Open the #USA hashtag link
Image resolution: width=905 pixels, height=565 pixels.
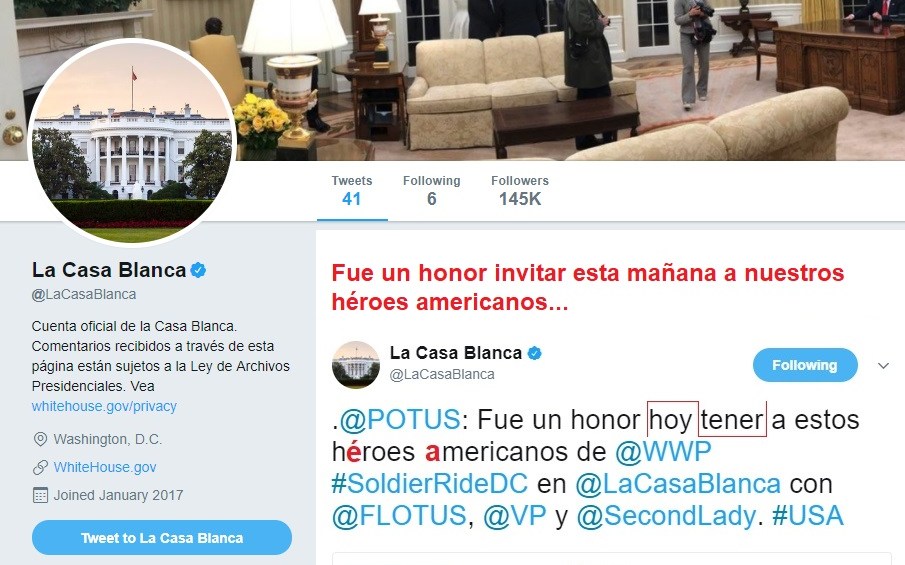point(808,516)
